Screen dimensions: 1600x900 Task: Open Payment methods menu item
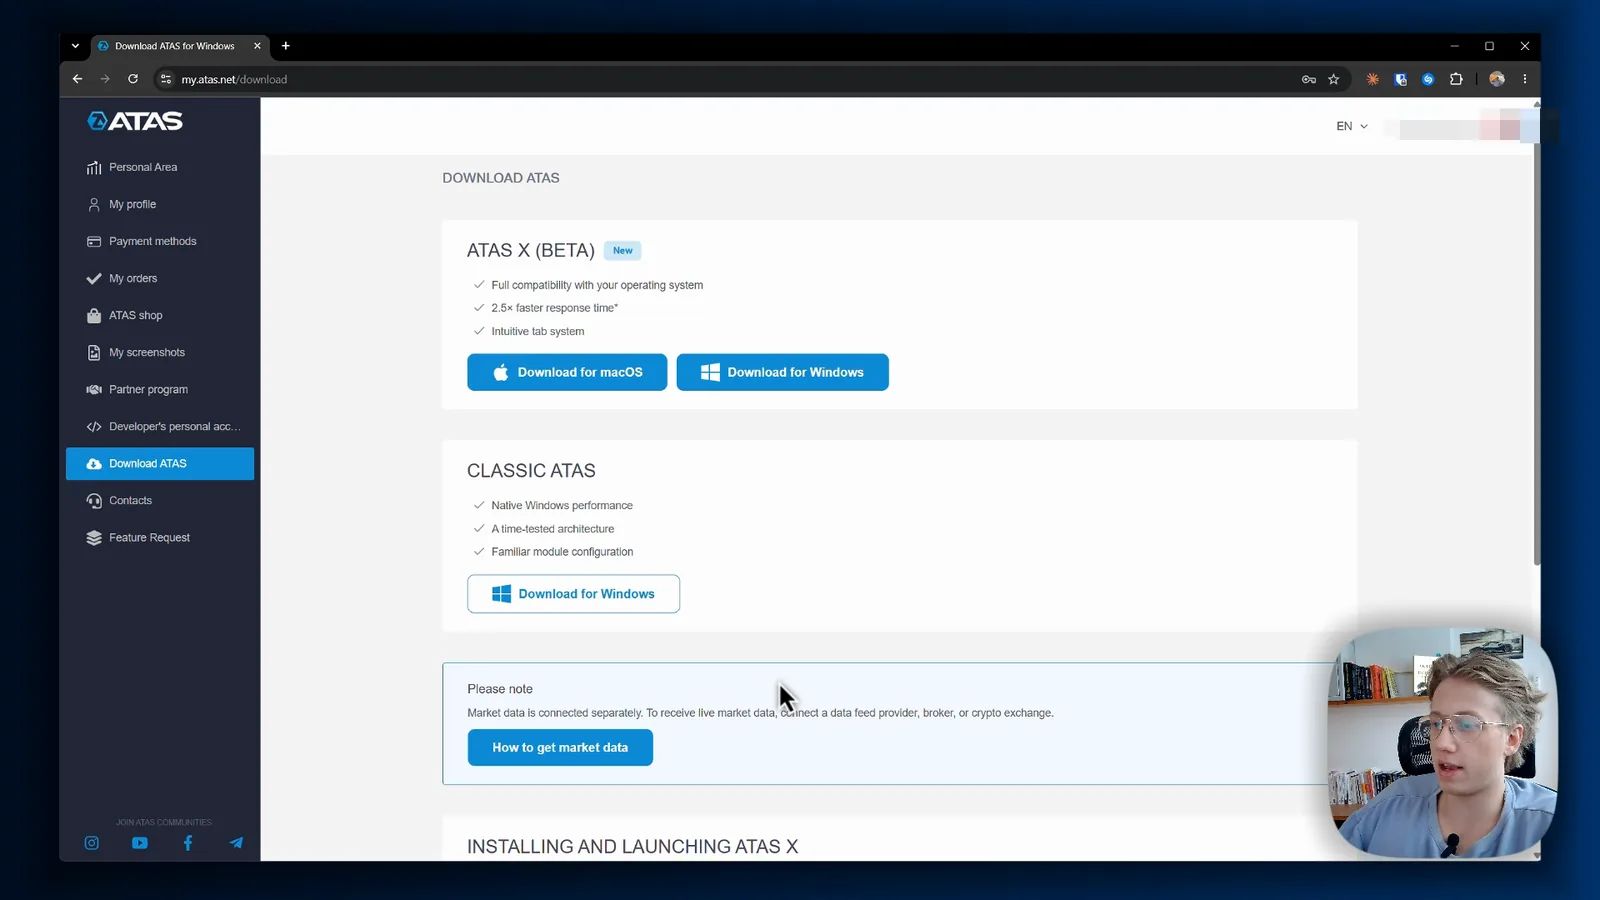click(160, 241)
